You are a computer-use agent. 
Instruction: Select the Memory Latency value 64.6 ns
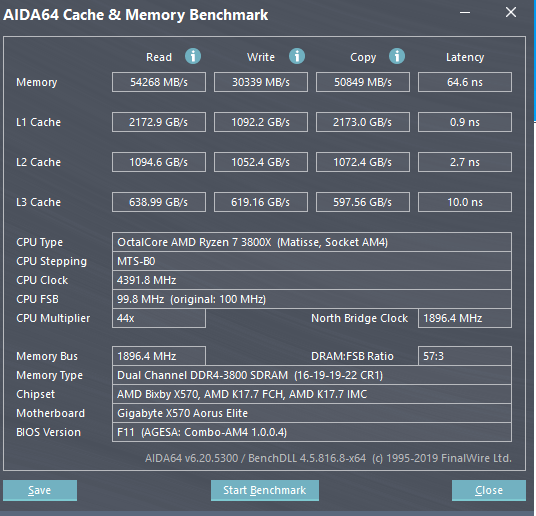465,82
